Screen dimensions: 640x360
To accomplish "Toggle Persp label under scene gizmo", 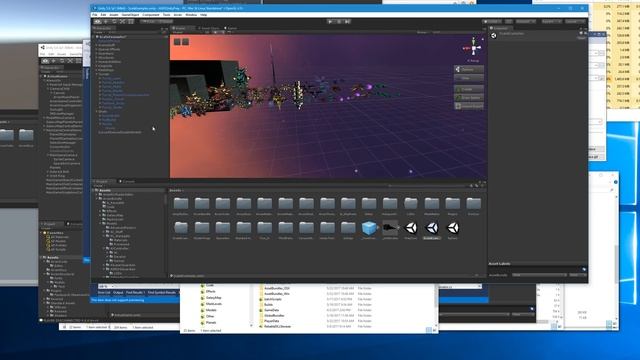I will tap(473, 61).
